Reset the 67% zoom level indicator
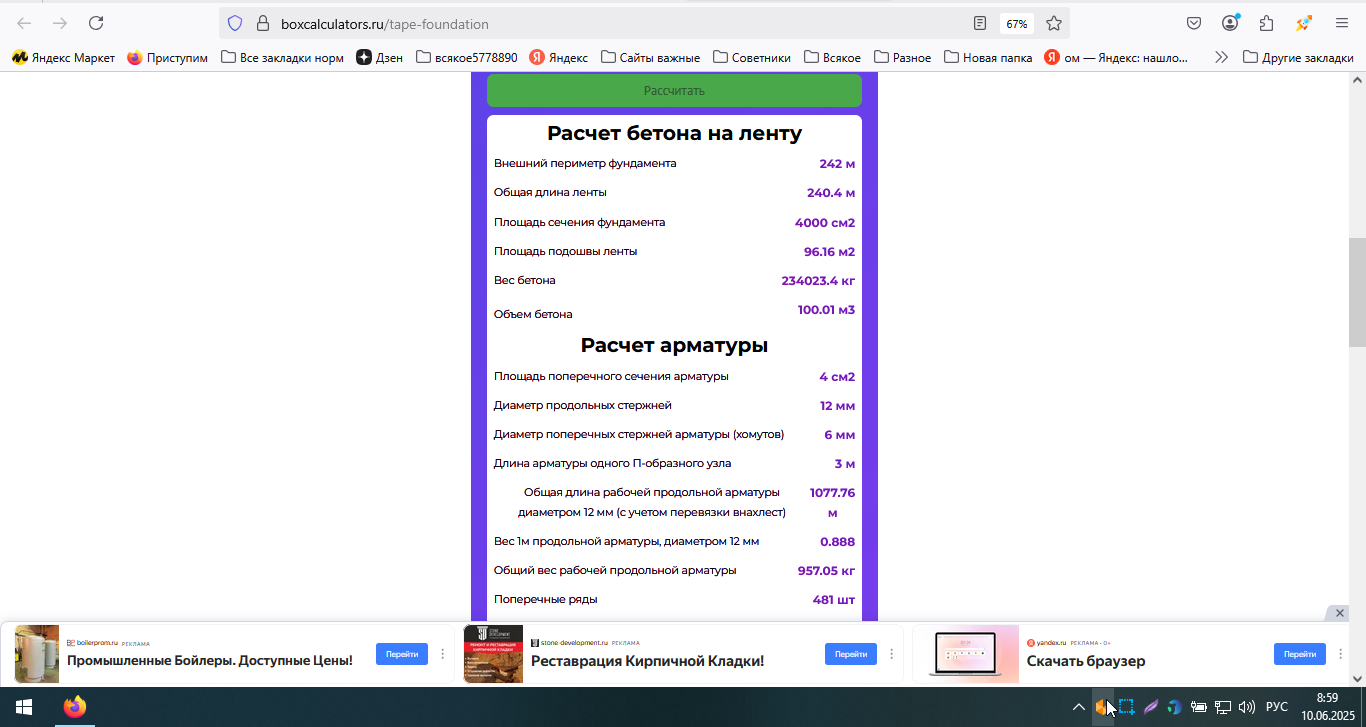The width and height of the screenshot is (1366, 727). (1017, 23)
